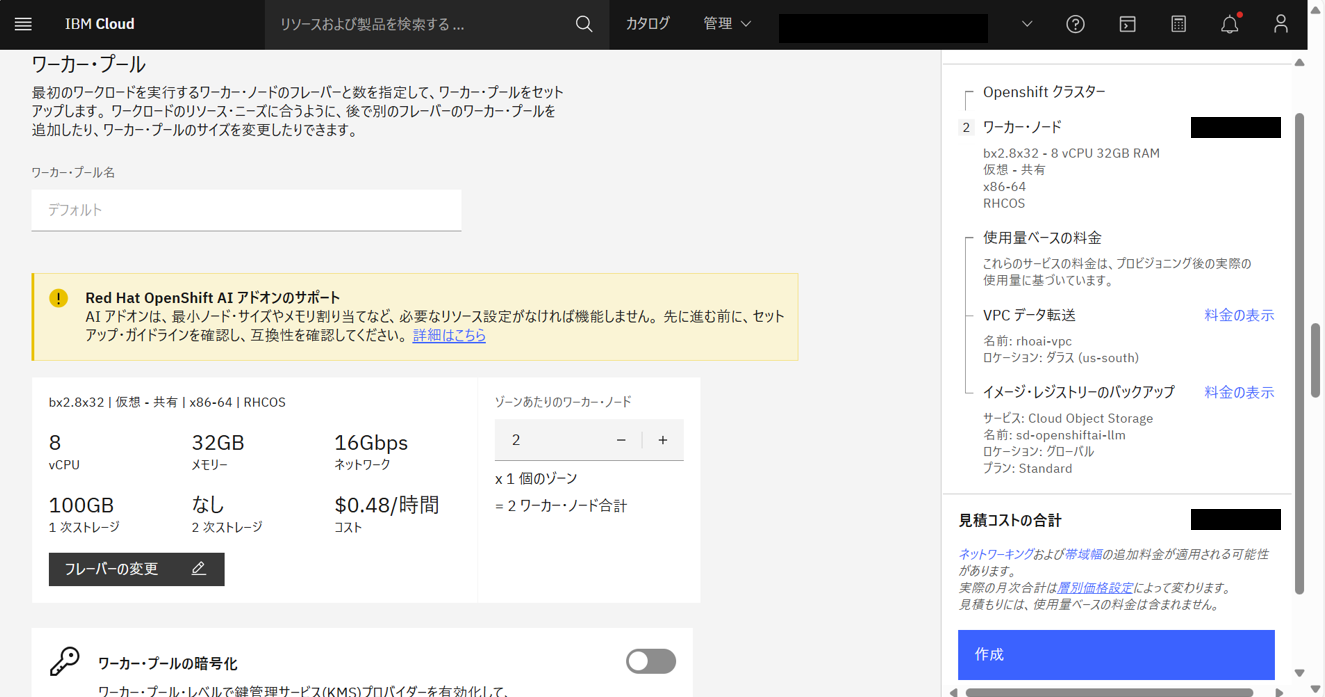Click the 'bx2.8x32 - 8 vCPU 32GB RAM' summary text
This screenshot has height=697, width=1325.
coord(1071,154)
